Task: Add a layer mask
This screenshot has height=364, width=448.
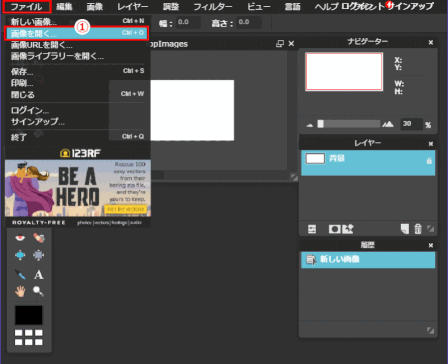Action: pyautogui.click(x=334, y=229)
